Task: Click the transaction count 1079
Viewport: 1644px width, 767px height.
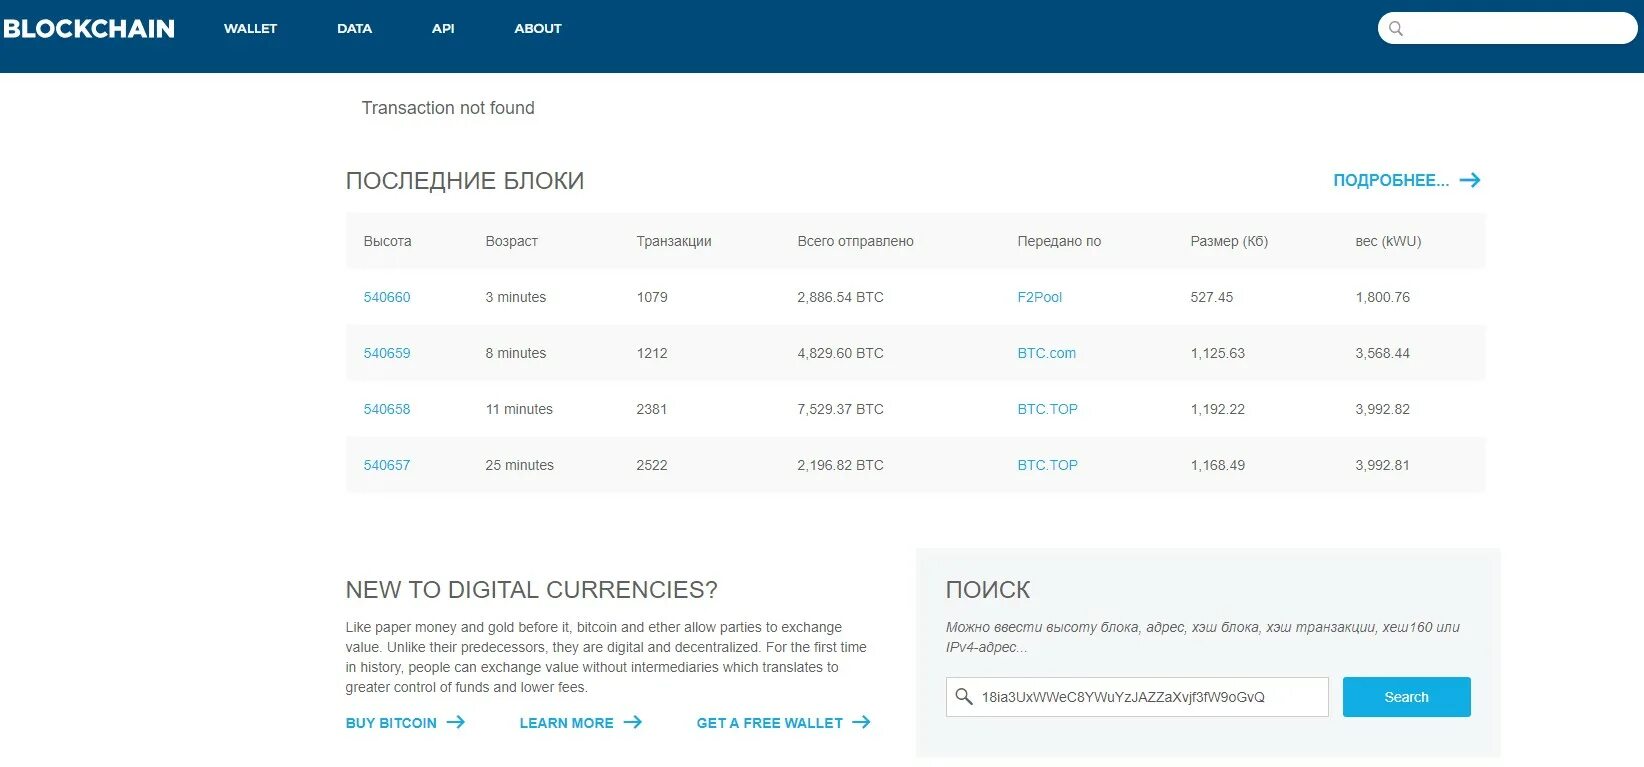Action: pyautogui.click(x=652, y=297)
